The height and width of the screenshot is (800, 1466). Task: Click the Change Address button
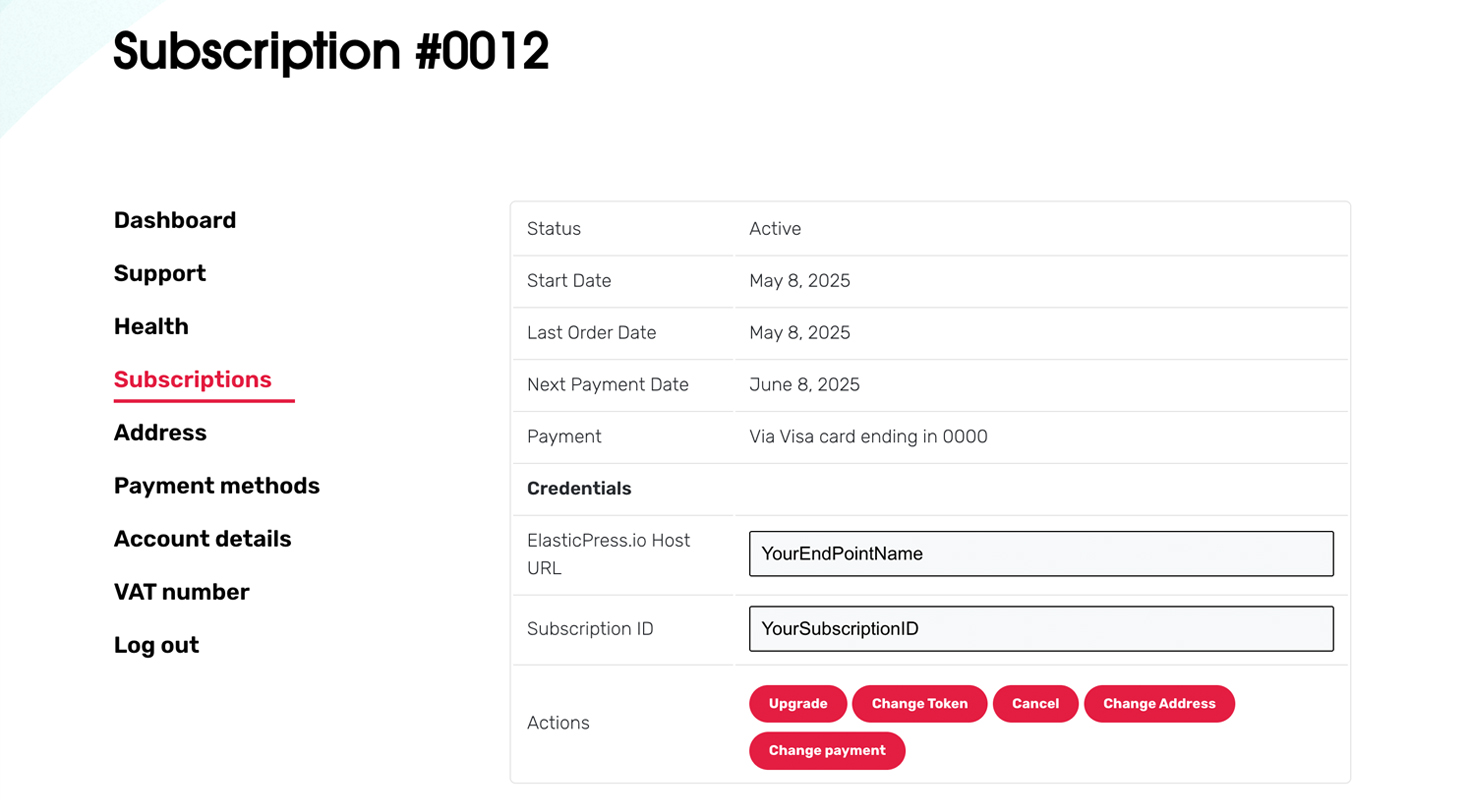click(x=1159, y=704)
